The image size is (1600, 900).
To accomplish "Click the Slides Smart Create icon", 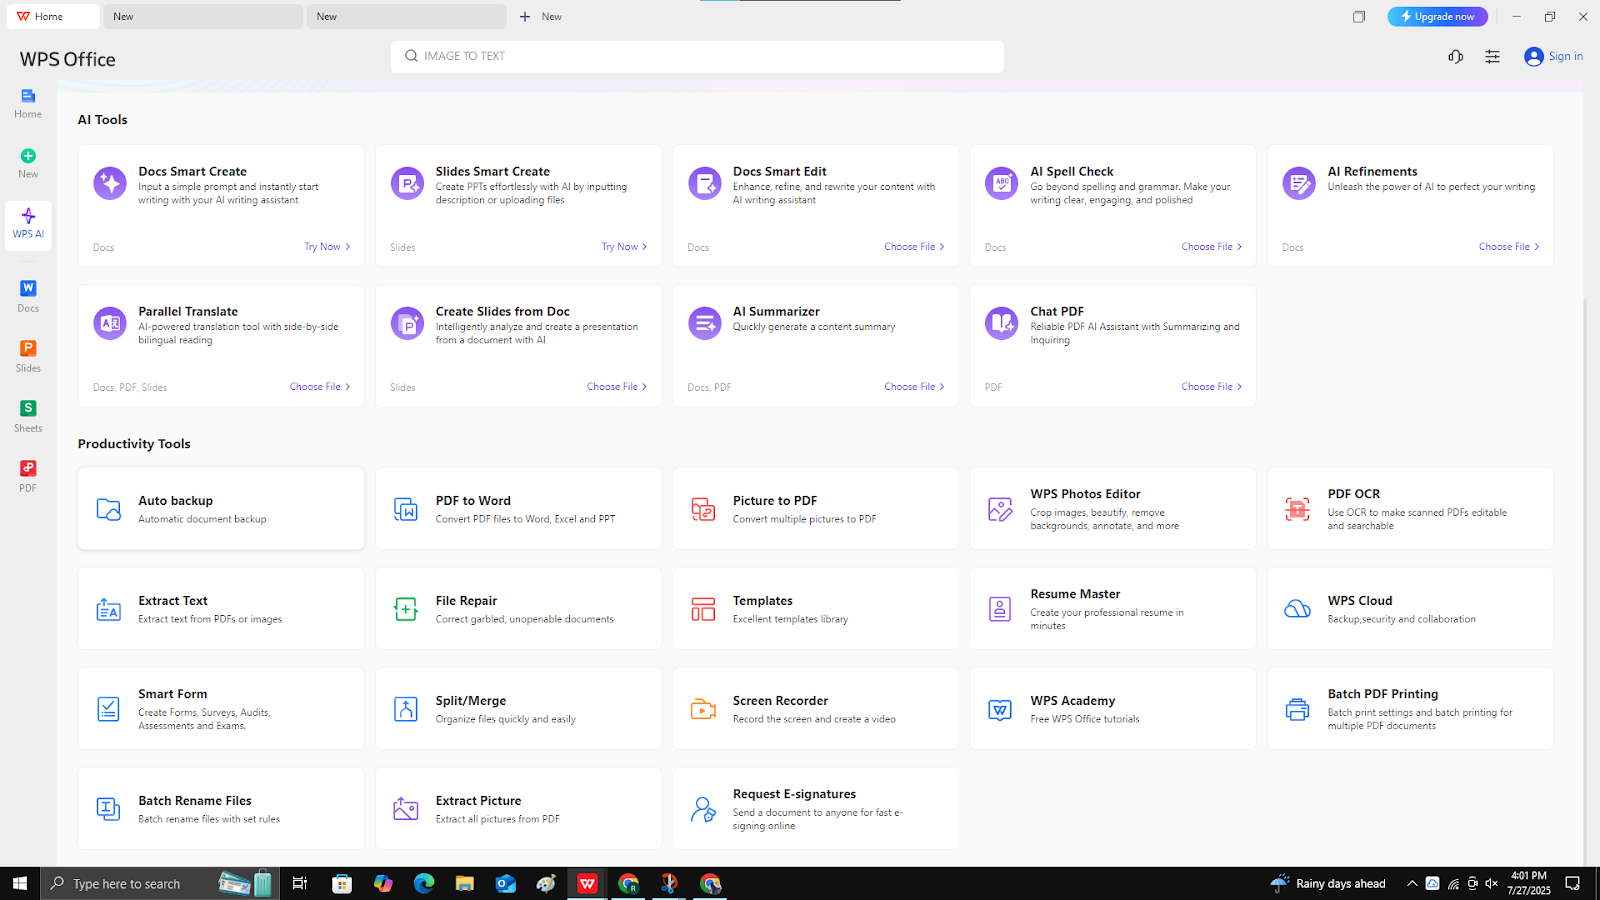I will [407, 184].
